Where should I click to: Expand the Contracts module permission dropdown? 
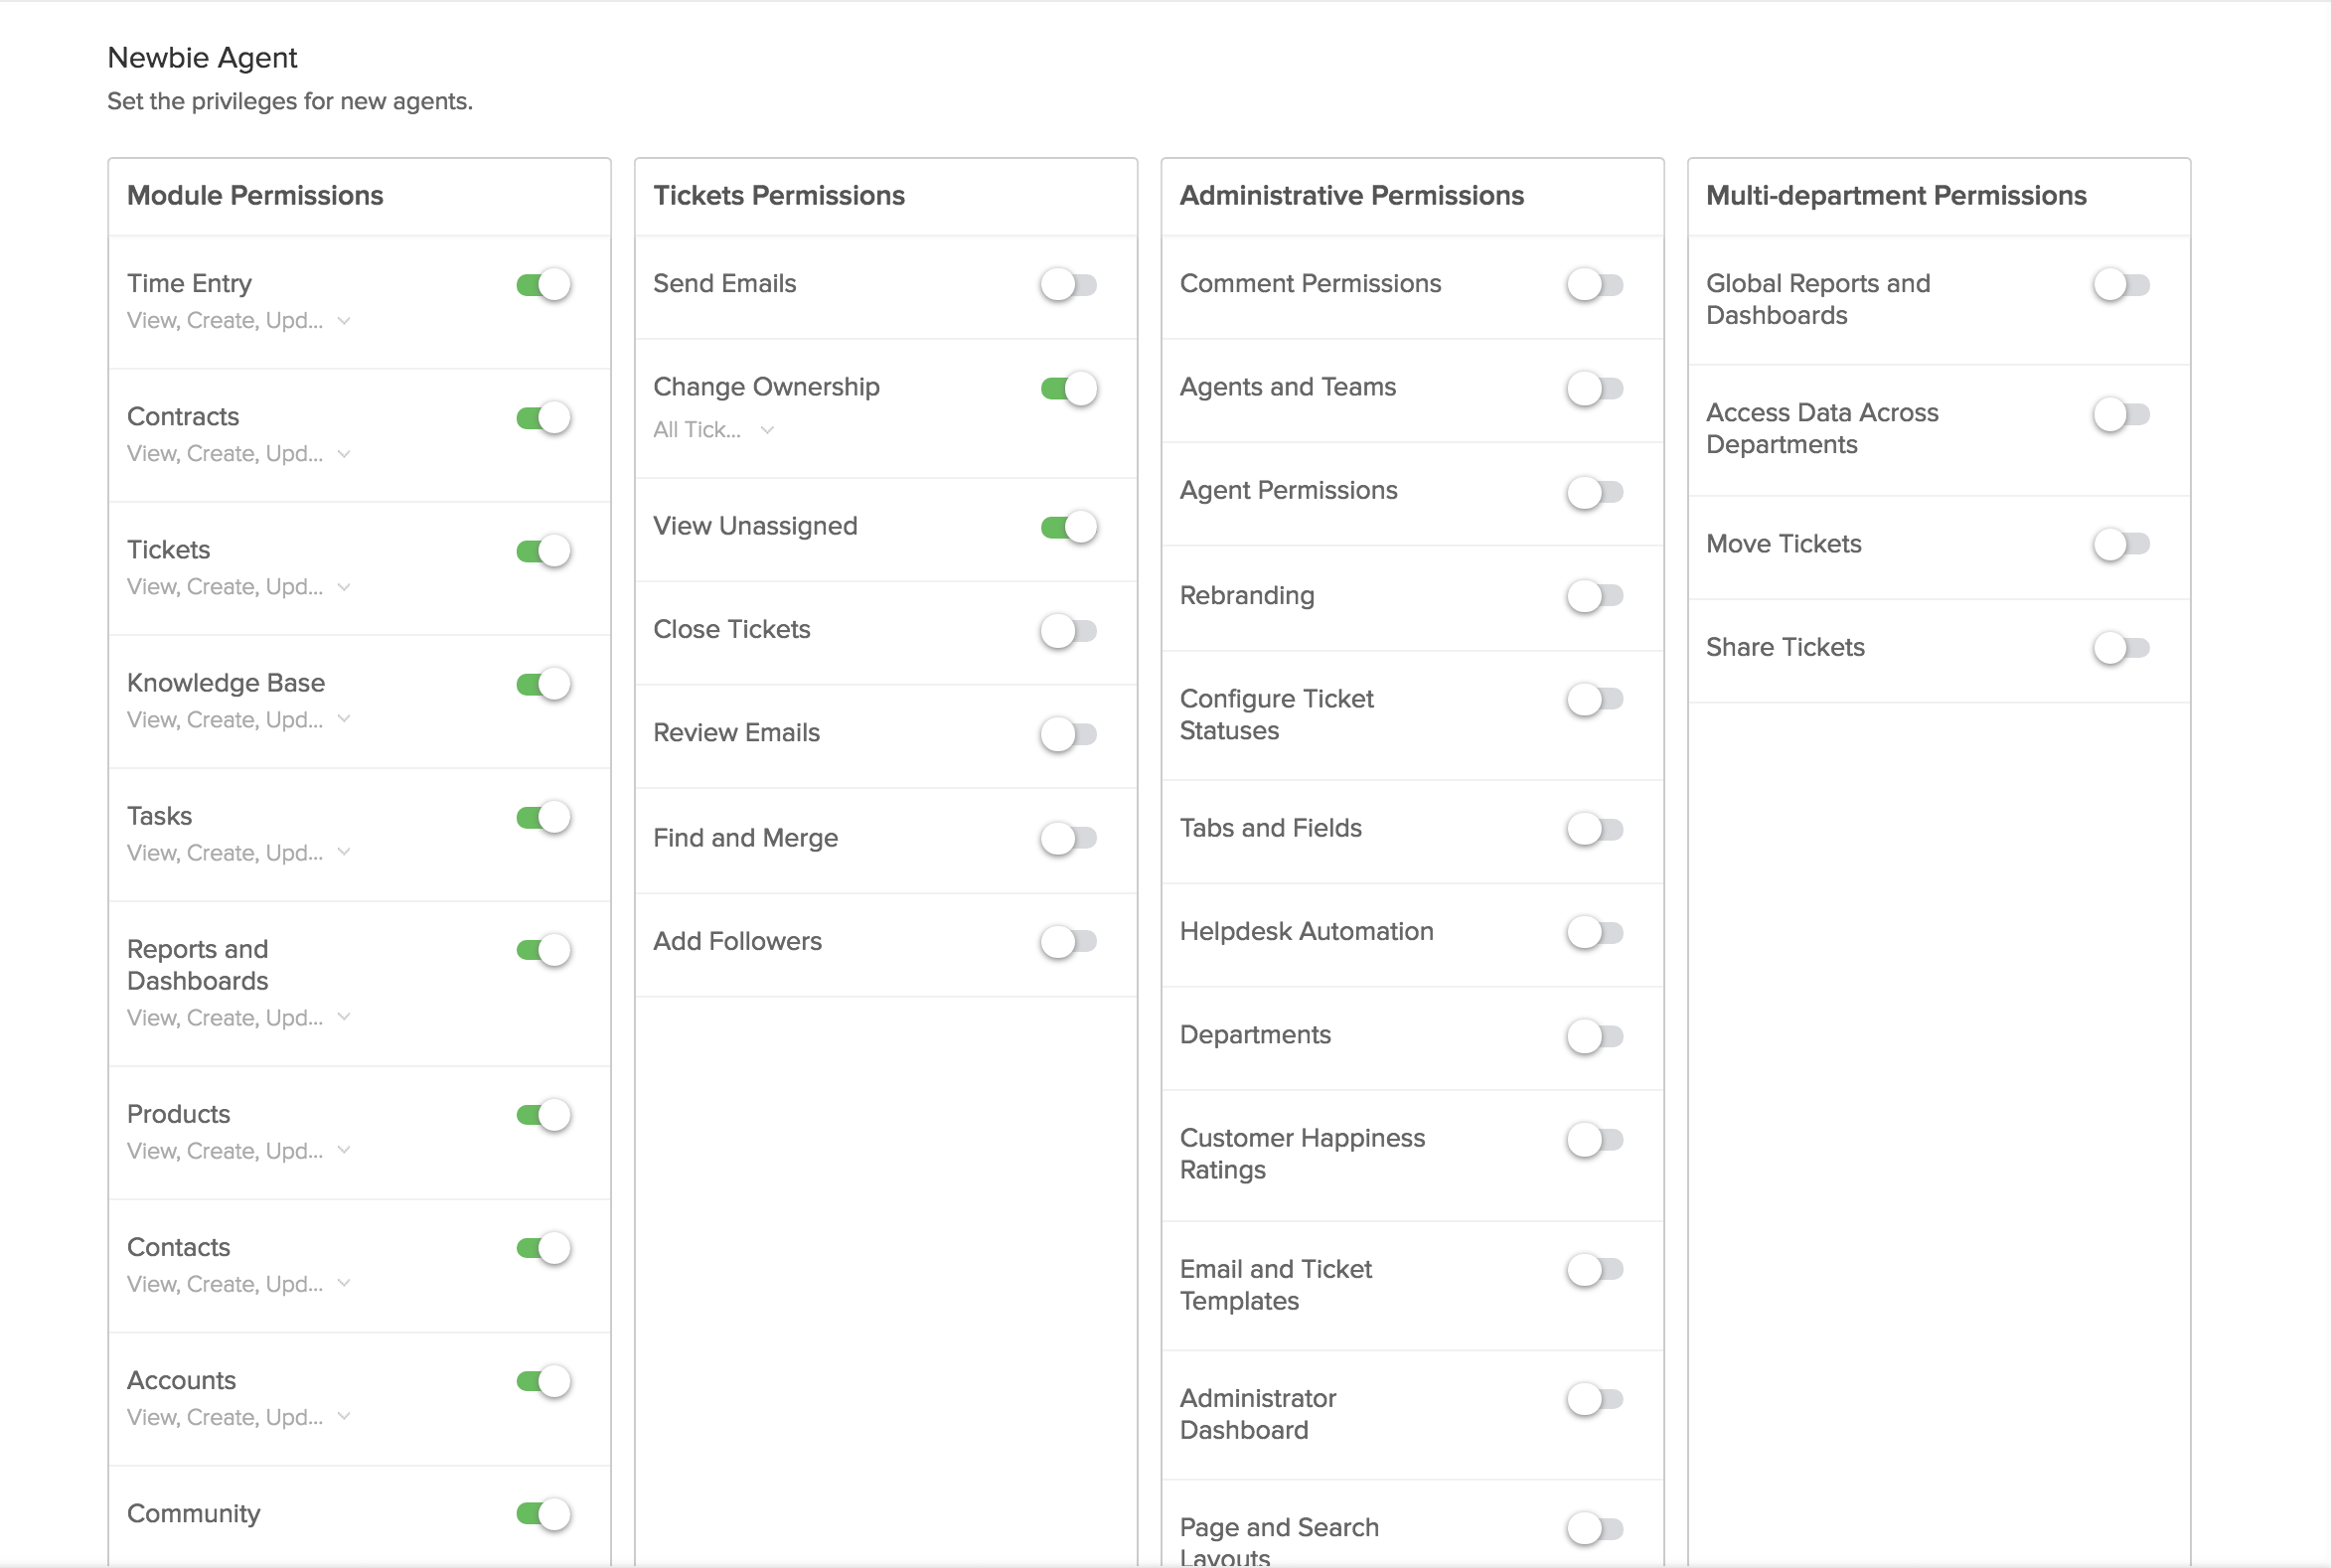(345, 455)
